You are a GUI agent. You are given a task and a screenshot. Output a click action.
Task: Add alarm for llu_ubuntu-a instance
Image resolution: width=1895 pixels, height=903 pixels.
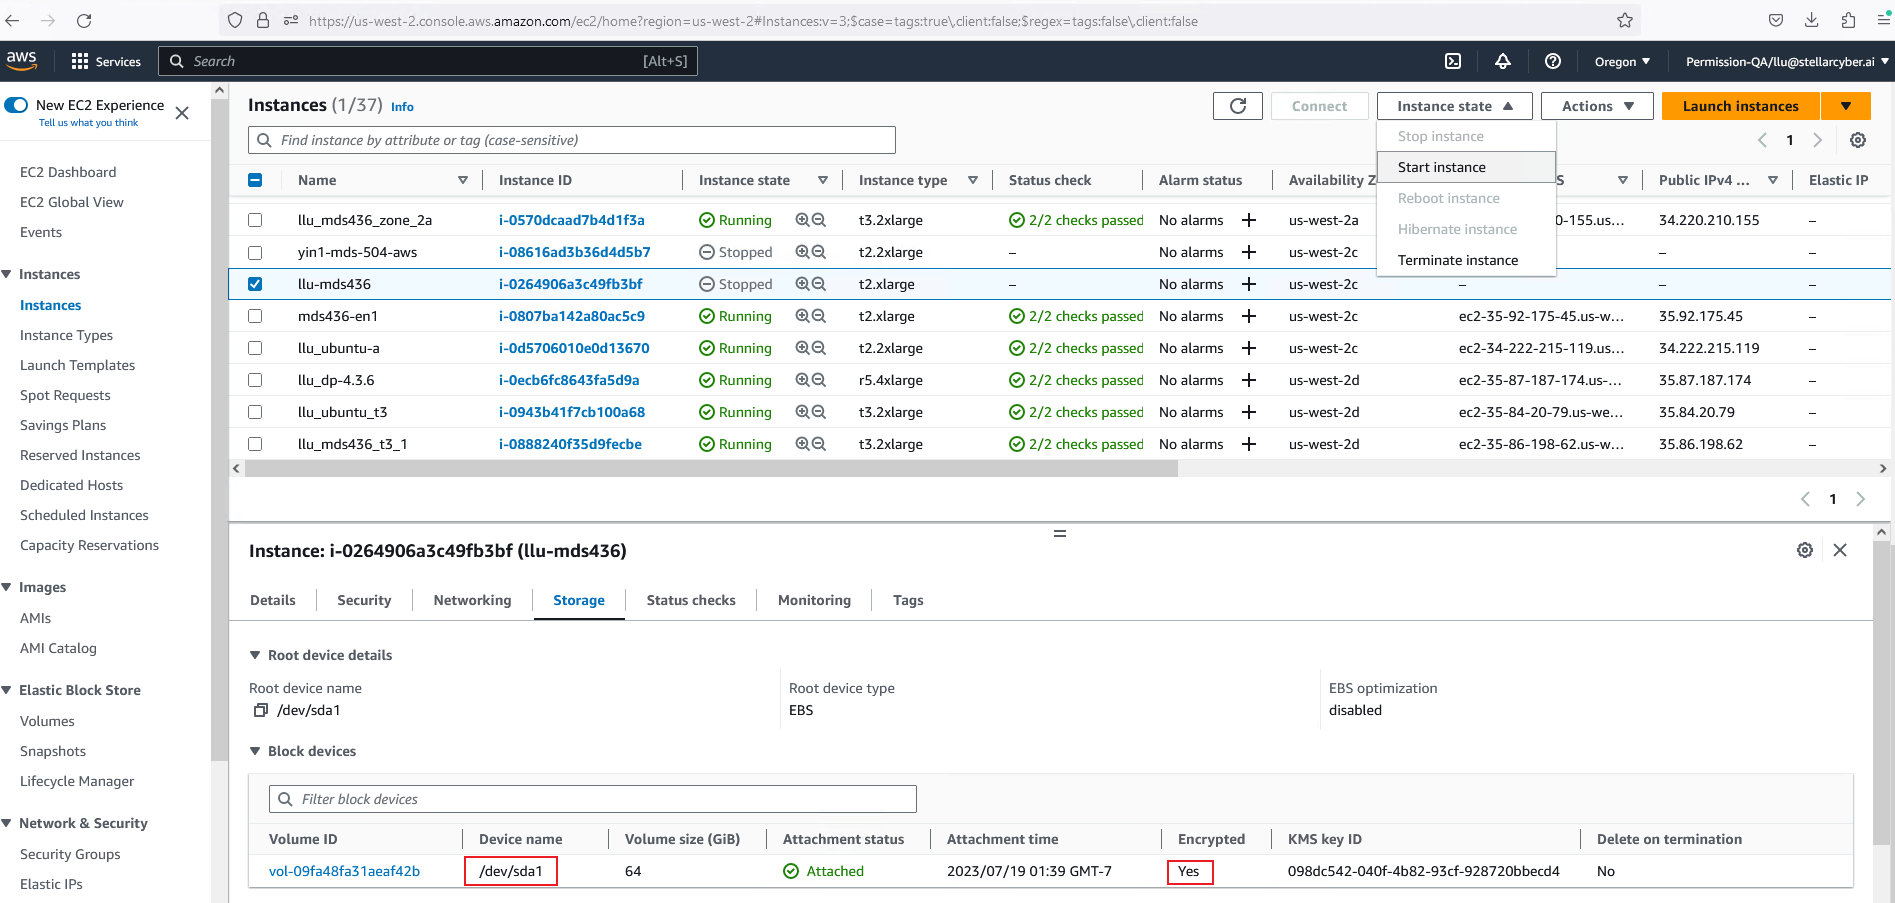(1248, 348)
